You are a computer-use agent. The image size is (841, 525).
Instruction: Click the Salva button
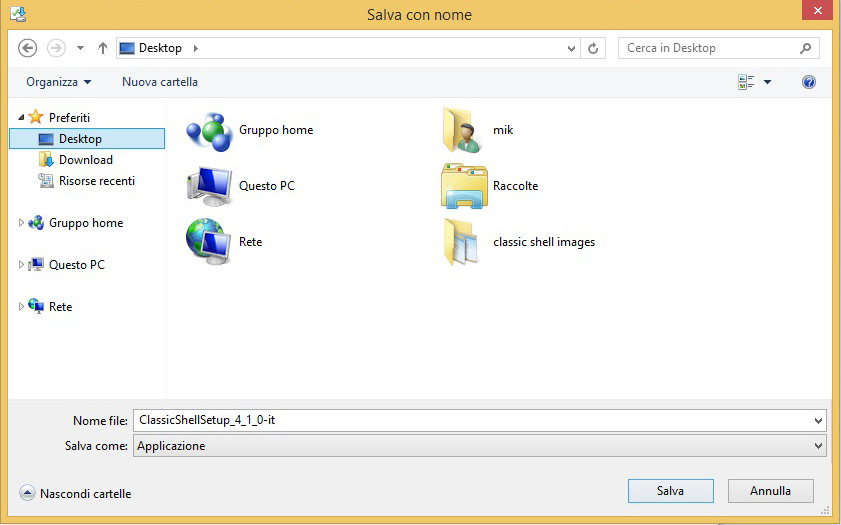click(670, 491)
